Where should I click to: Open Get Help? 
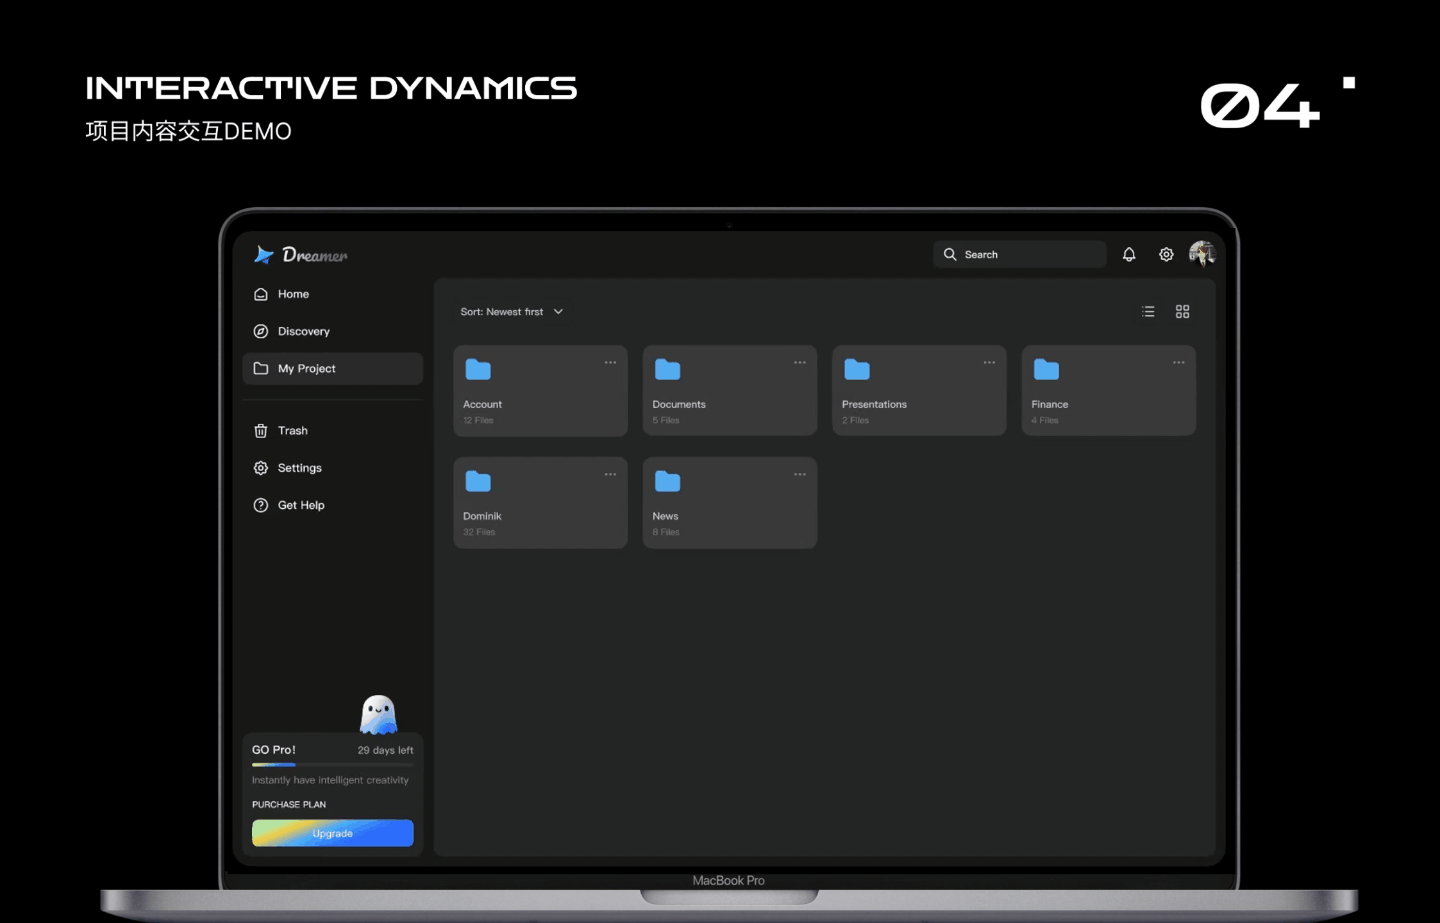pyautogui.click(x=332, y=505)
